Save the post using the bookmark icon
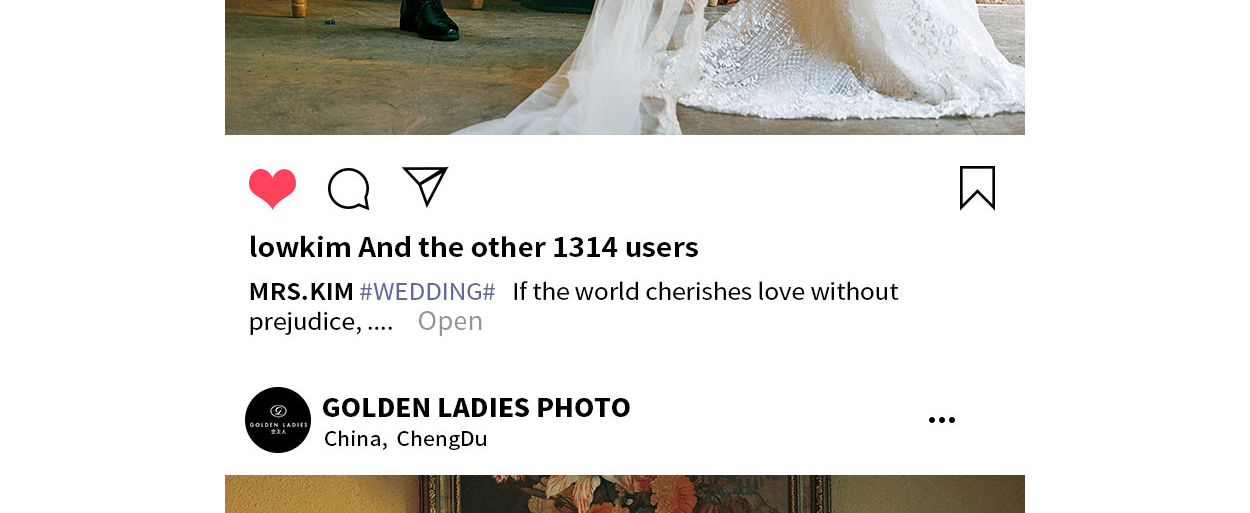 tap(977, 188)
